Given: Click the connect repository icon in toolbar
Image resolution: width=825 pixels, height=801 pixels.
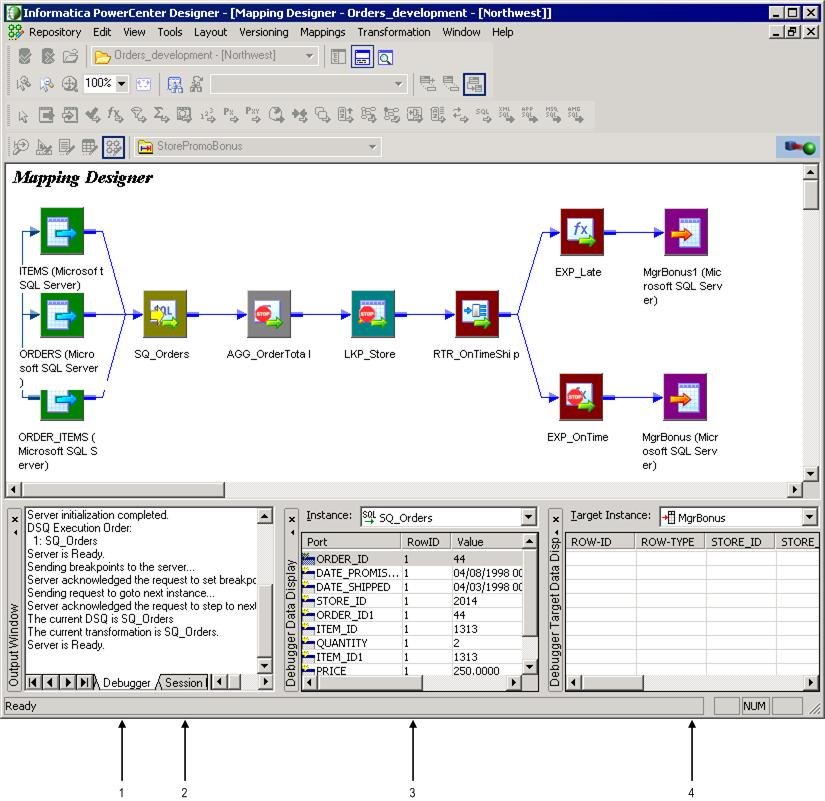Looking at the screenshot, I should 25,56.
